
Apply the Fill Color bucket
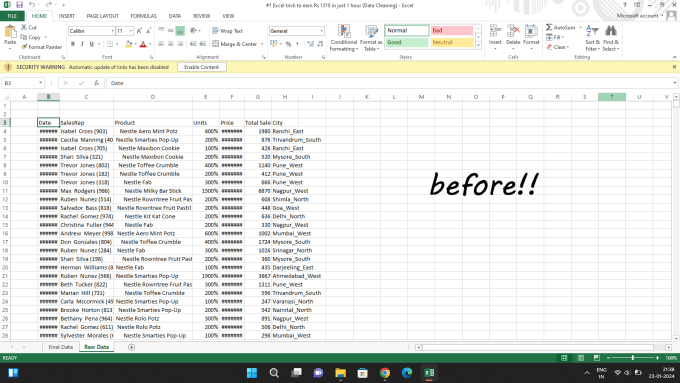[128, 44]
